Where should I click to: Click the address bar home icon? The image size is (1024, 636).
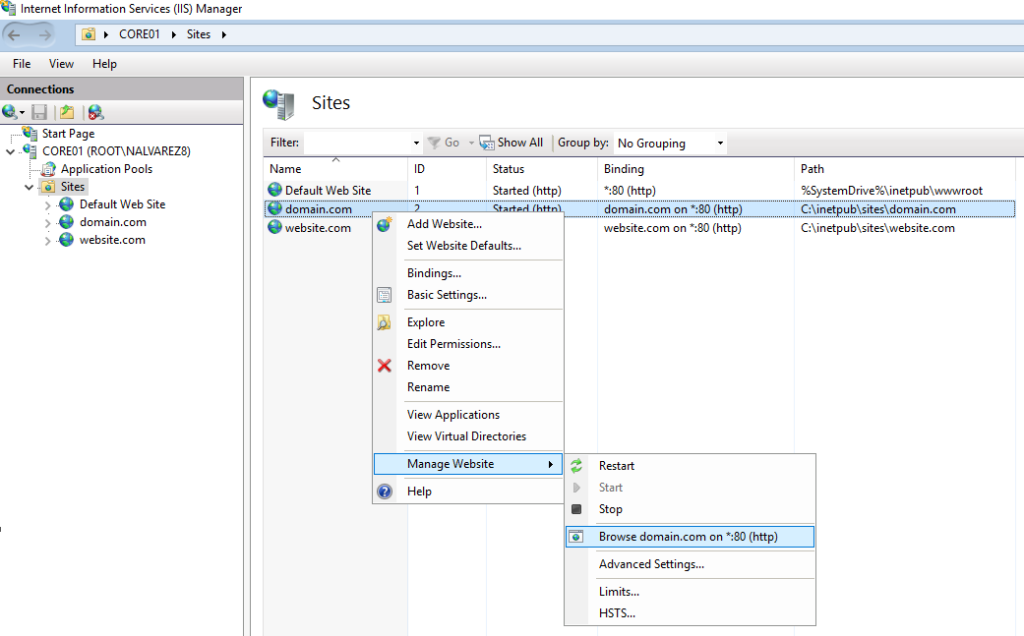pyautogui.click(x=88, y=34)
